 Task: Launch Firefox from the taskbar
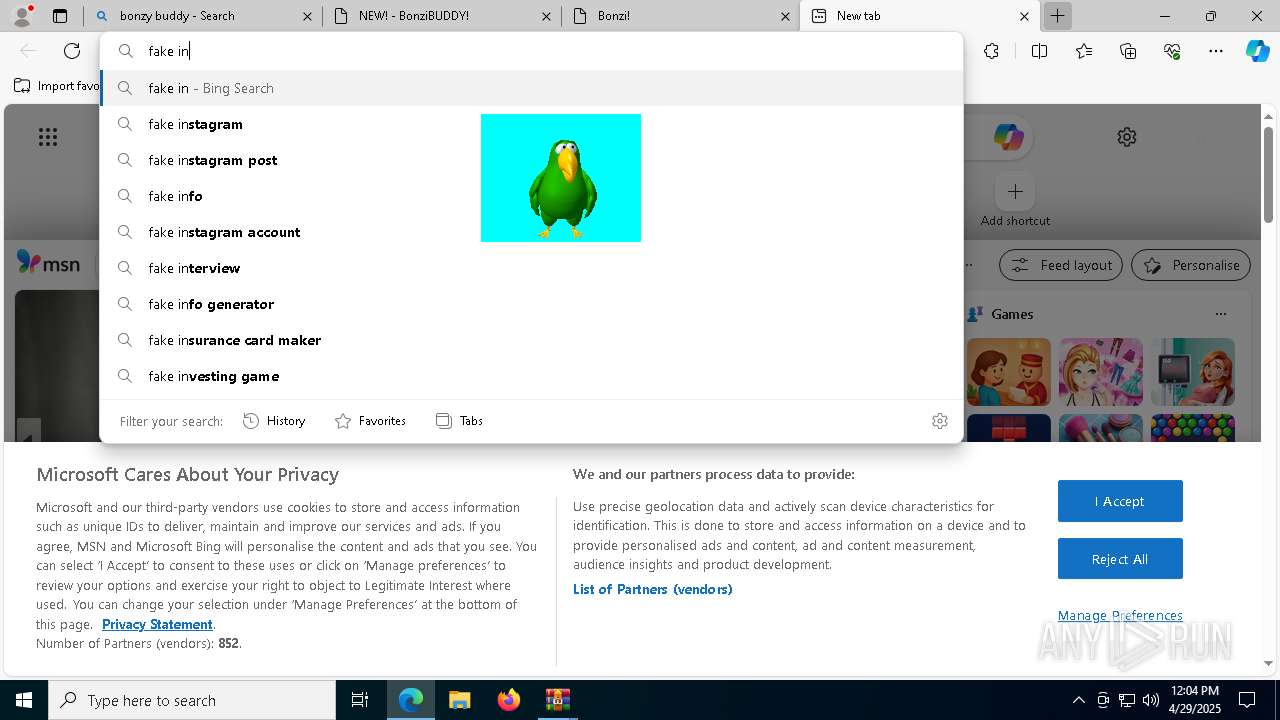coord(508,700)
